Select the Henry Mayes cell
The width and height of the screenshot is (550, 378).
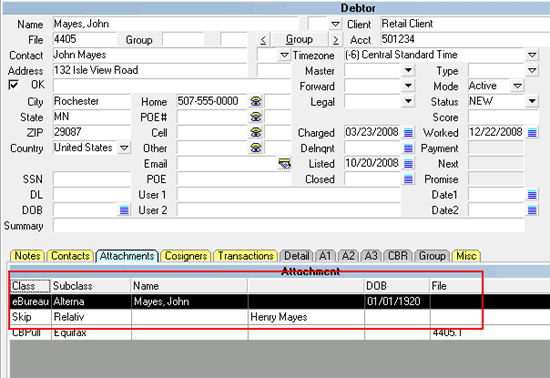[x=306, y=317]
